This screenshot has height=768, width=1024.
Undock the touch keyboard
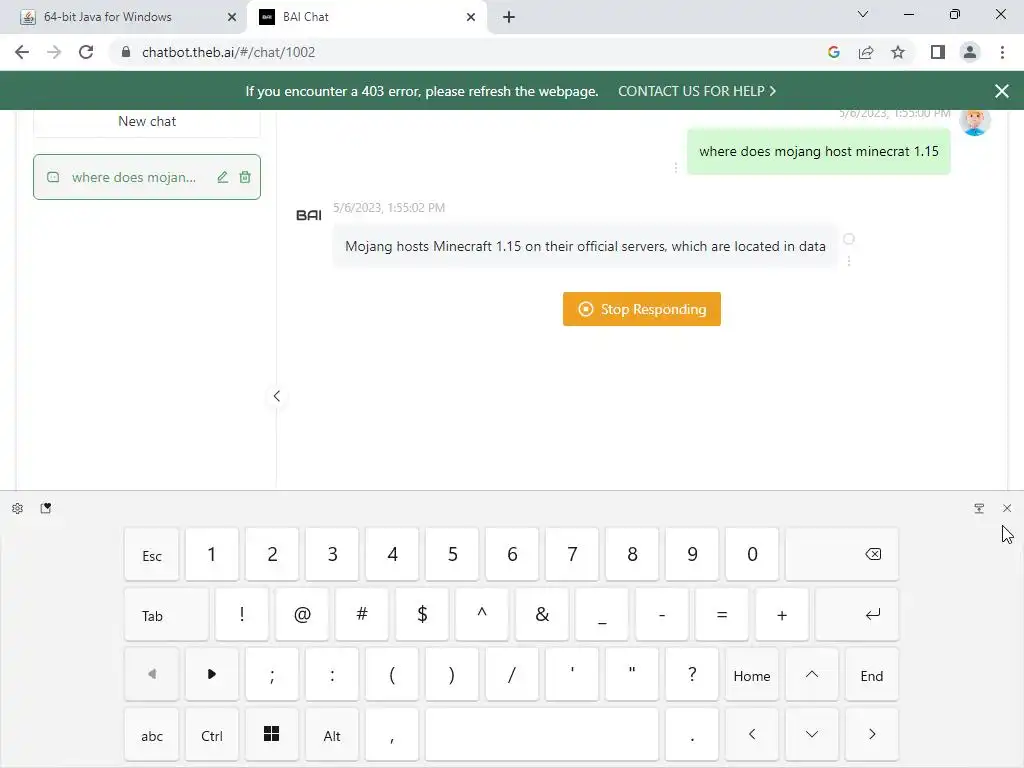point(979,508)
